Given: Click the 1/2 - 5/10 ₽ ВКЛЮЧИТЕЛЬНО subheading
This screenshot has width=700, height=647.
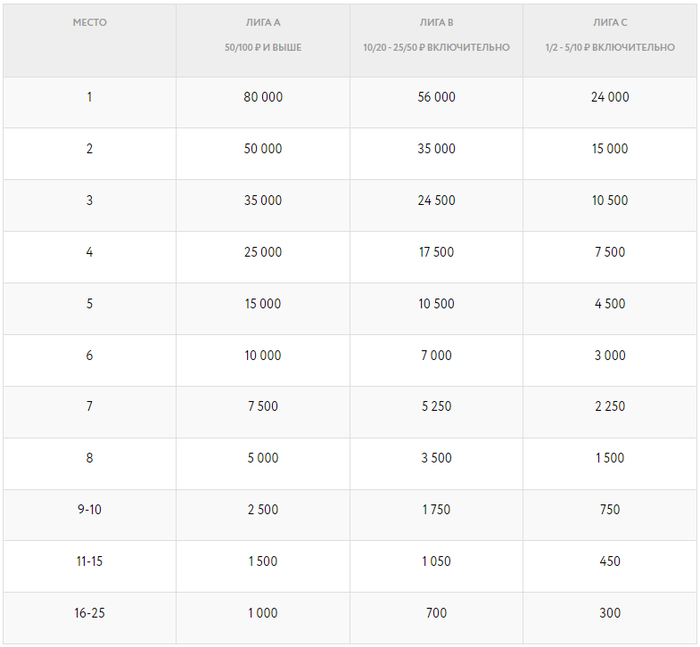Looking at the screenshot, I should (610, 48).
